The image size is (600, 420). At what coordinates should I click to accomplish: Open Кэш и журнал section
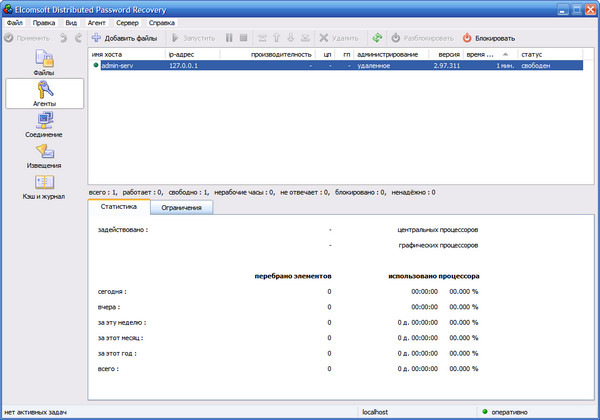point(43,186)
